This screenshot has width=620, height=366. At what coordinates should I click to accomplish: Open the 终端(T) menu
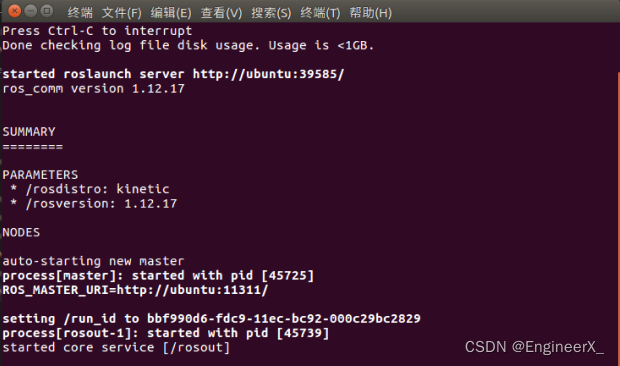click(320, 13)
